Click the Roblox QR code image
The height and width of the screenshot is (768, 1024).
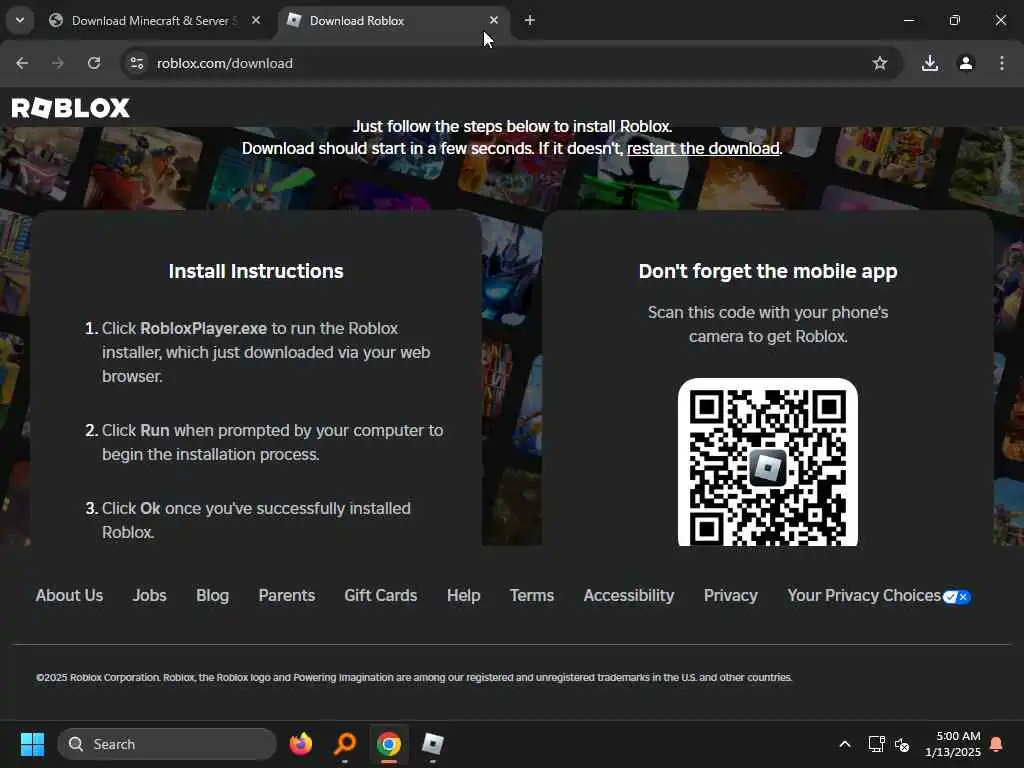click(768, 462)
